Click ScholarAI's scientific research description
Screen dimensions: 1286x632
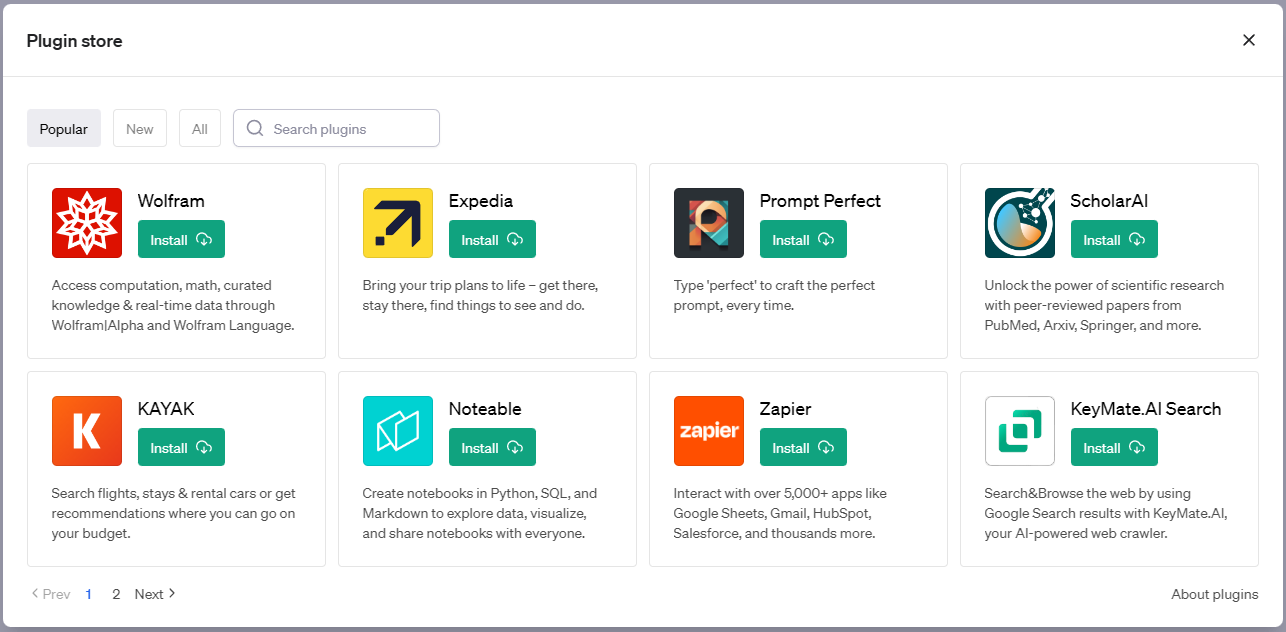(1104, 305)
